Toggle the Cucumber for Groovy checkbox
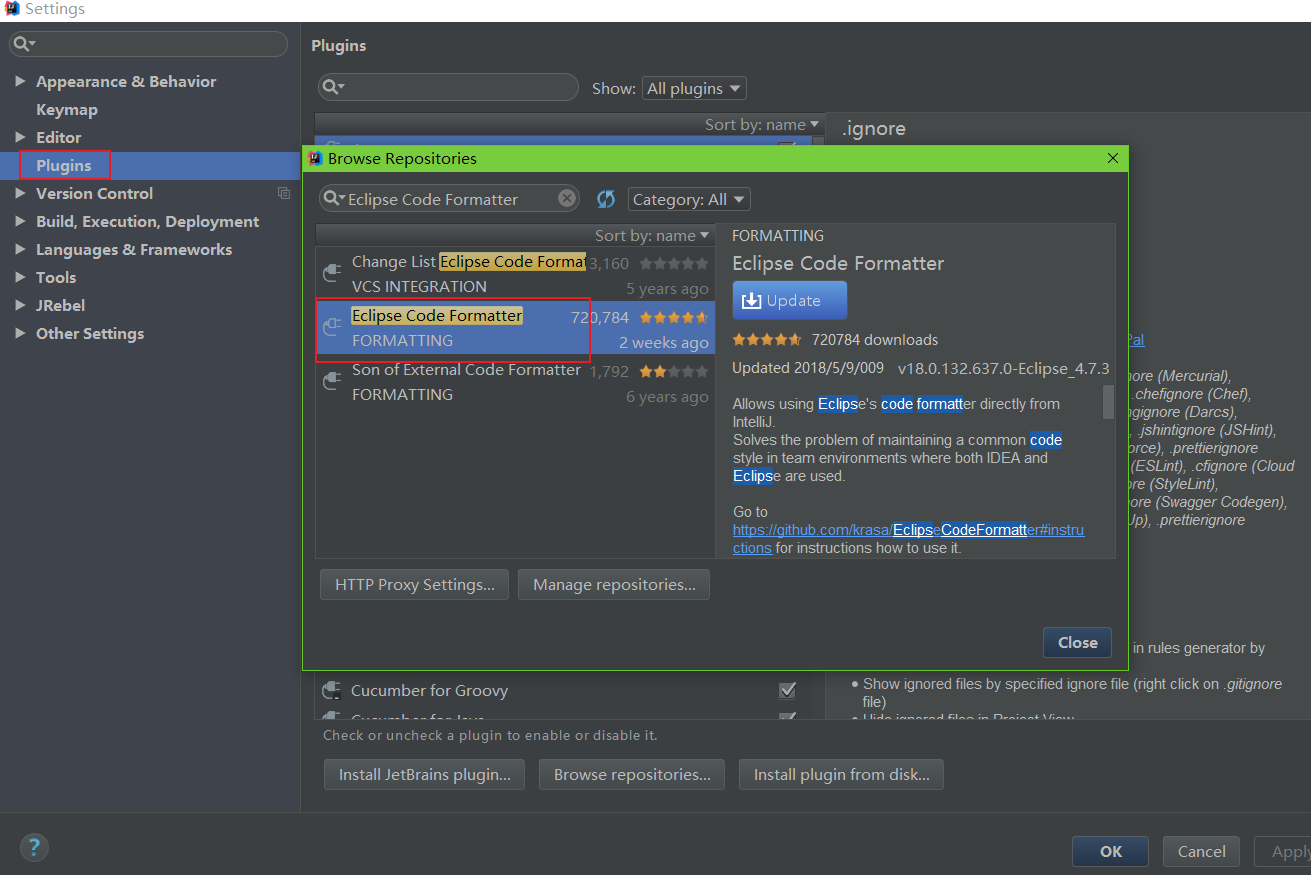 (788, 690)
